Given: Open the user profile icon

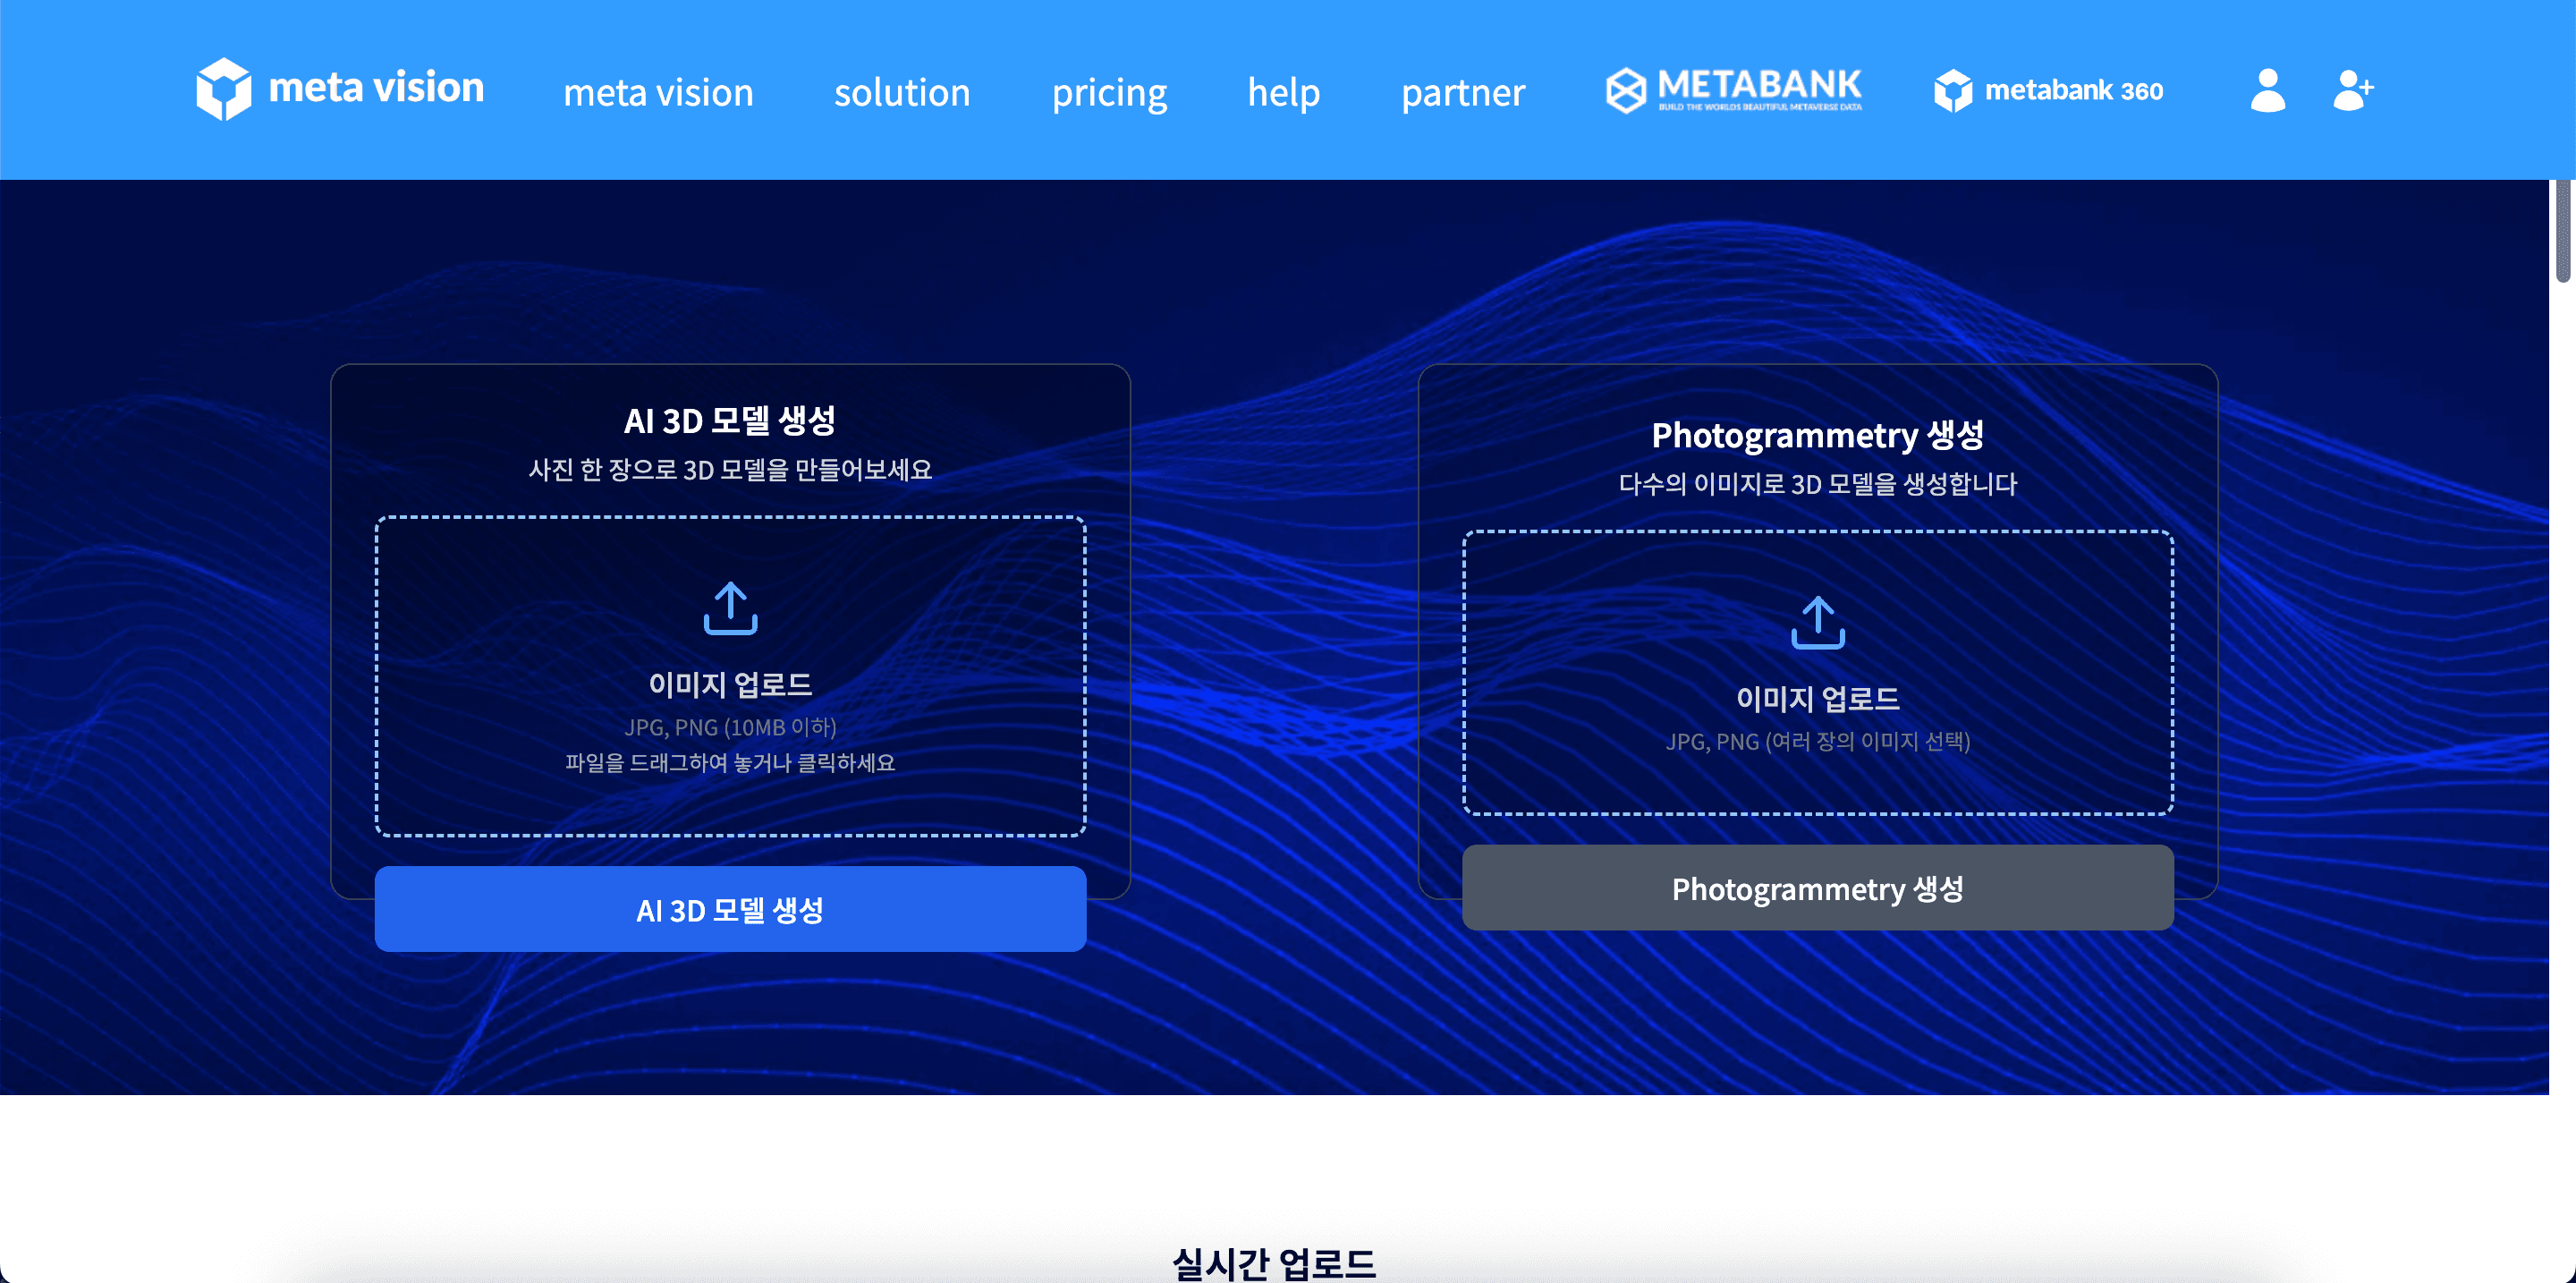Looking at the screenshot, I should tap(2267, 90).
